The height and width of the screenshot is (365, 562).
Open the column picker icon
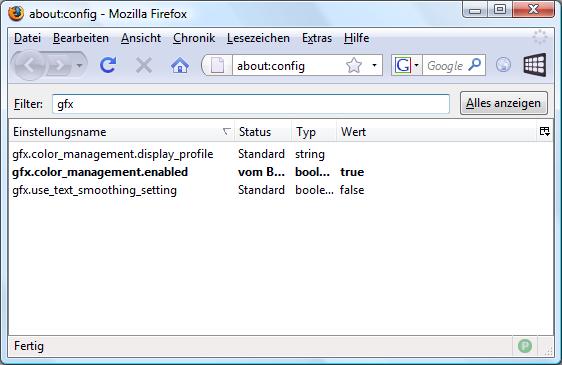click(545, 132)
